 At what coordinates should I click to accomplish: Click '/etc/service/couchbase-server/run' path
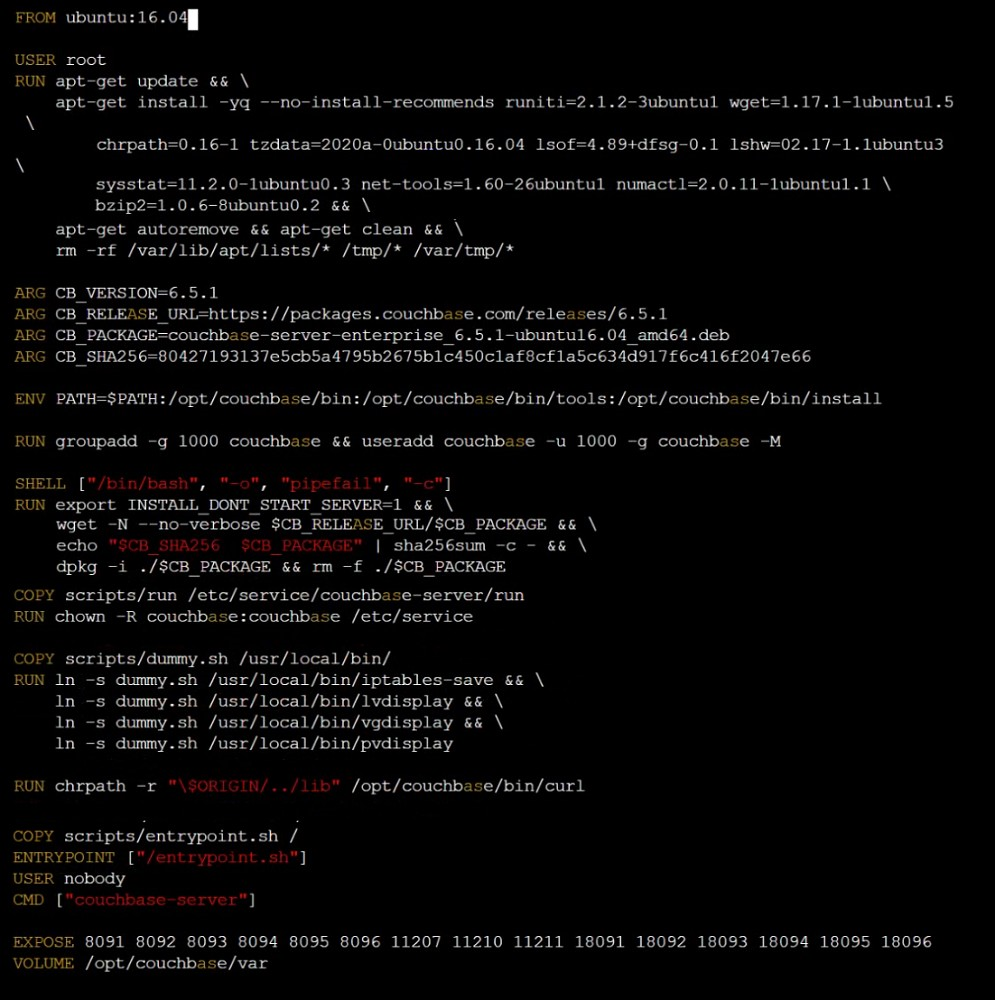coord(356,596)
